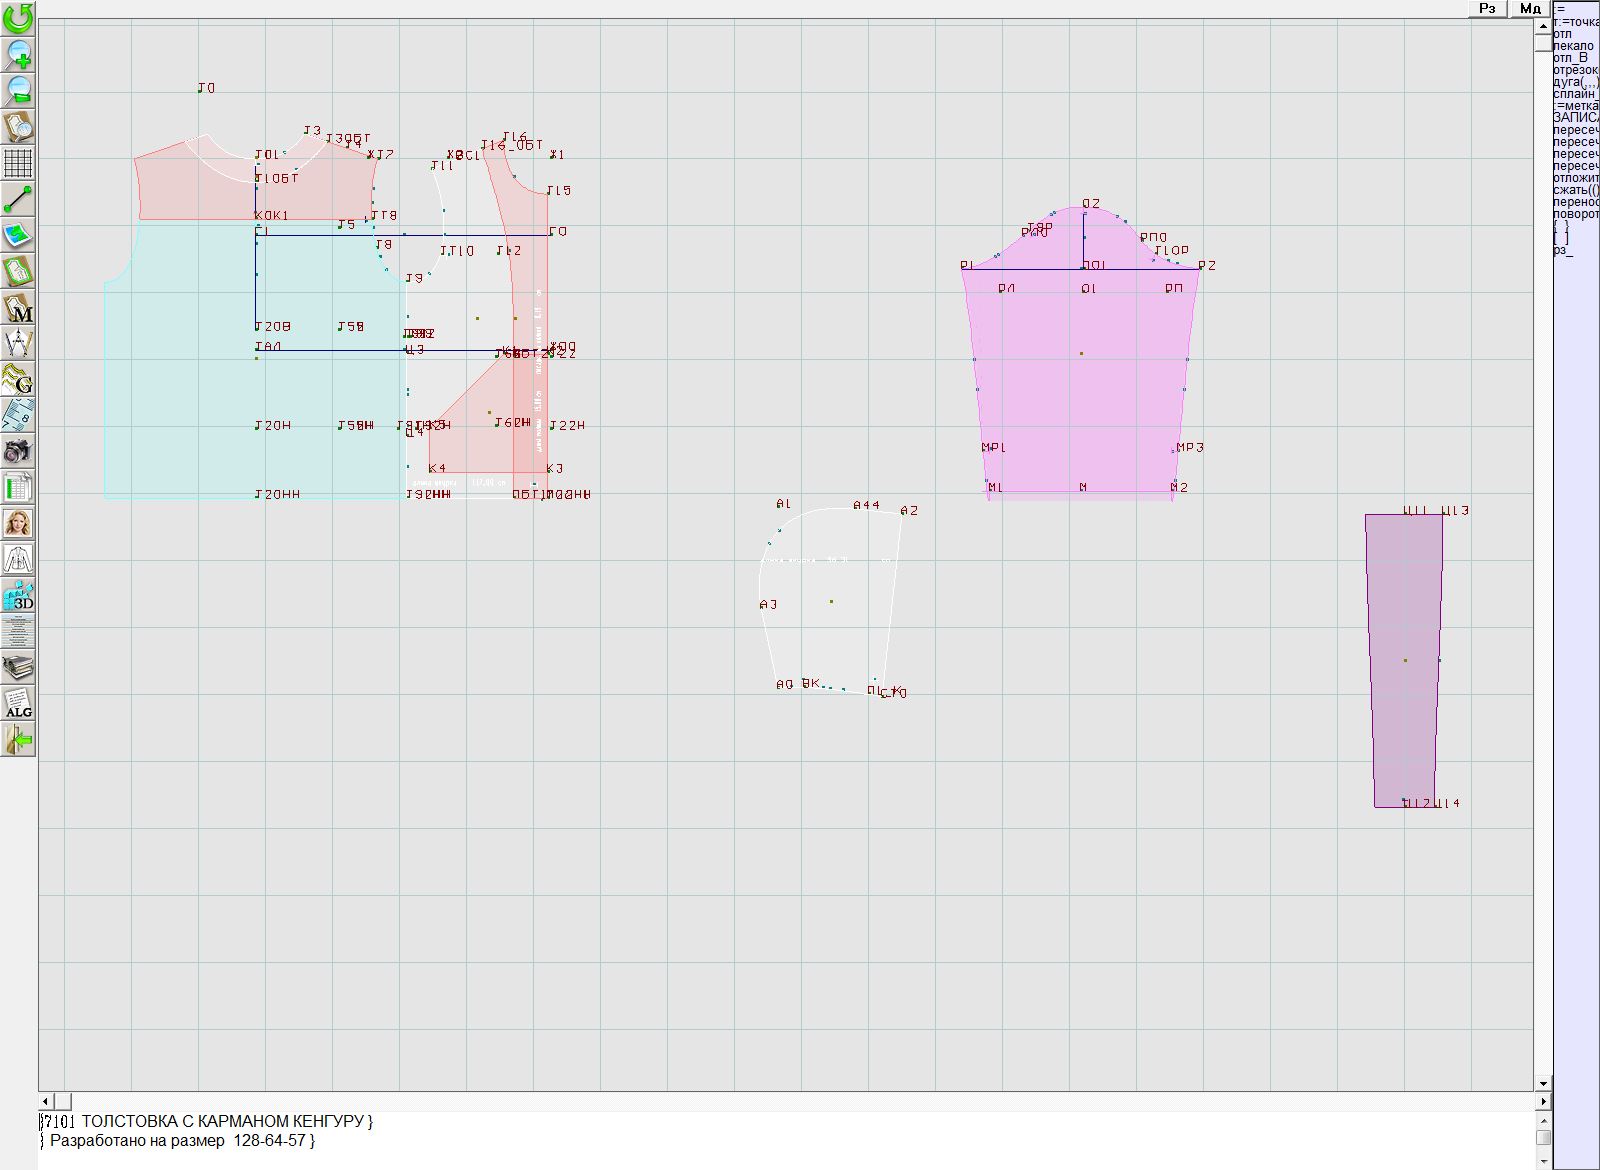Click the exit door icon
Viewport: 1600px width, 1170px height.
[18, 740]
